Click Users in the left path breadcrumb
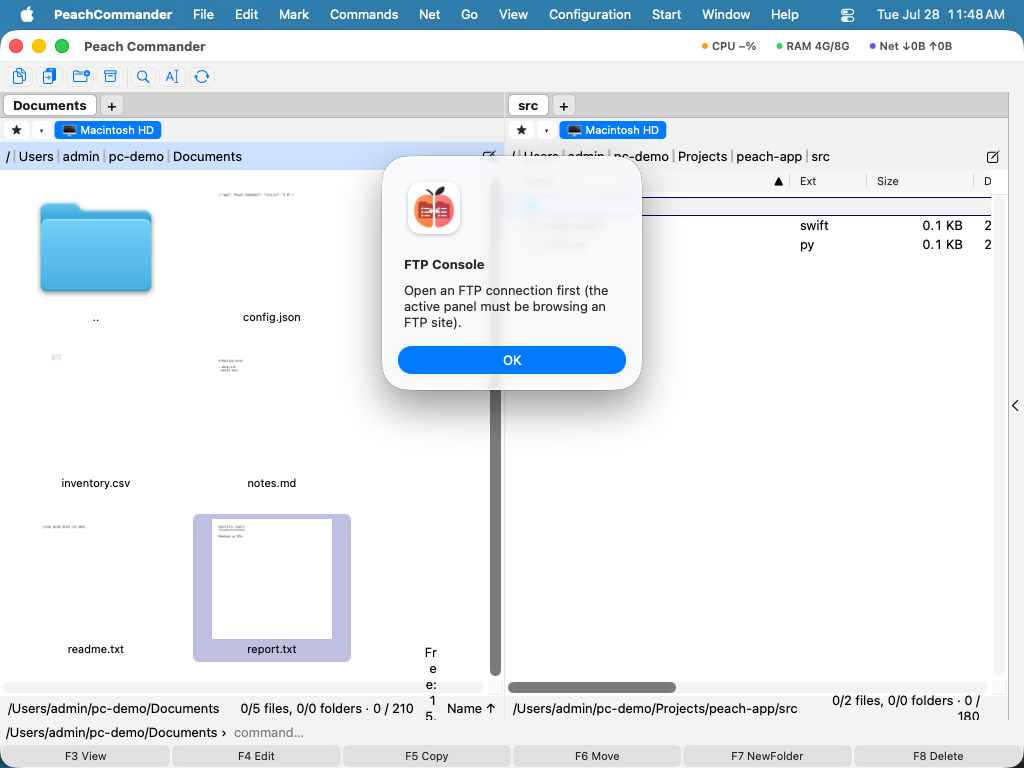The width and height of the screenshot is (1024, 768). coord(36,157)
